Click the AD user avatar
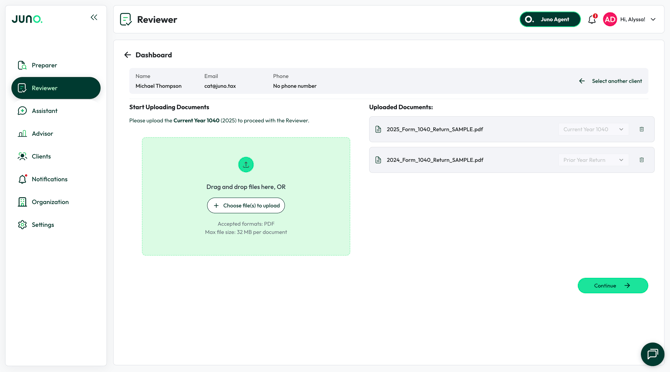 pyautogui.click(x=610, y=19)
